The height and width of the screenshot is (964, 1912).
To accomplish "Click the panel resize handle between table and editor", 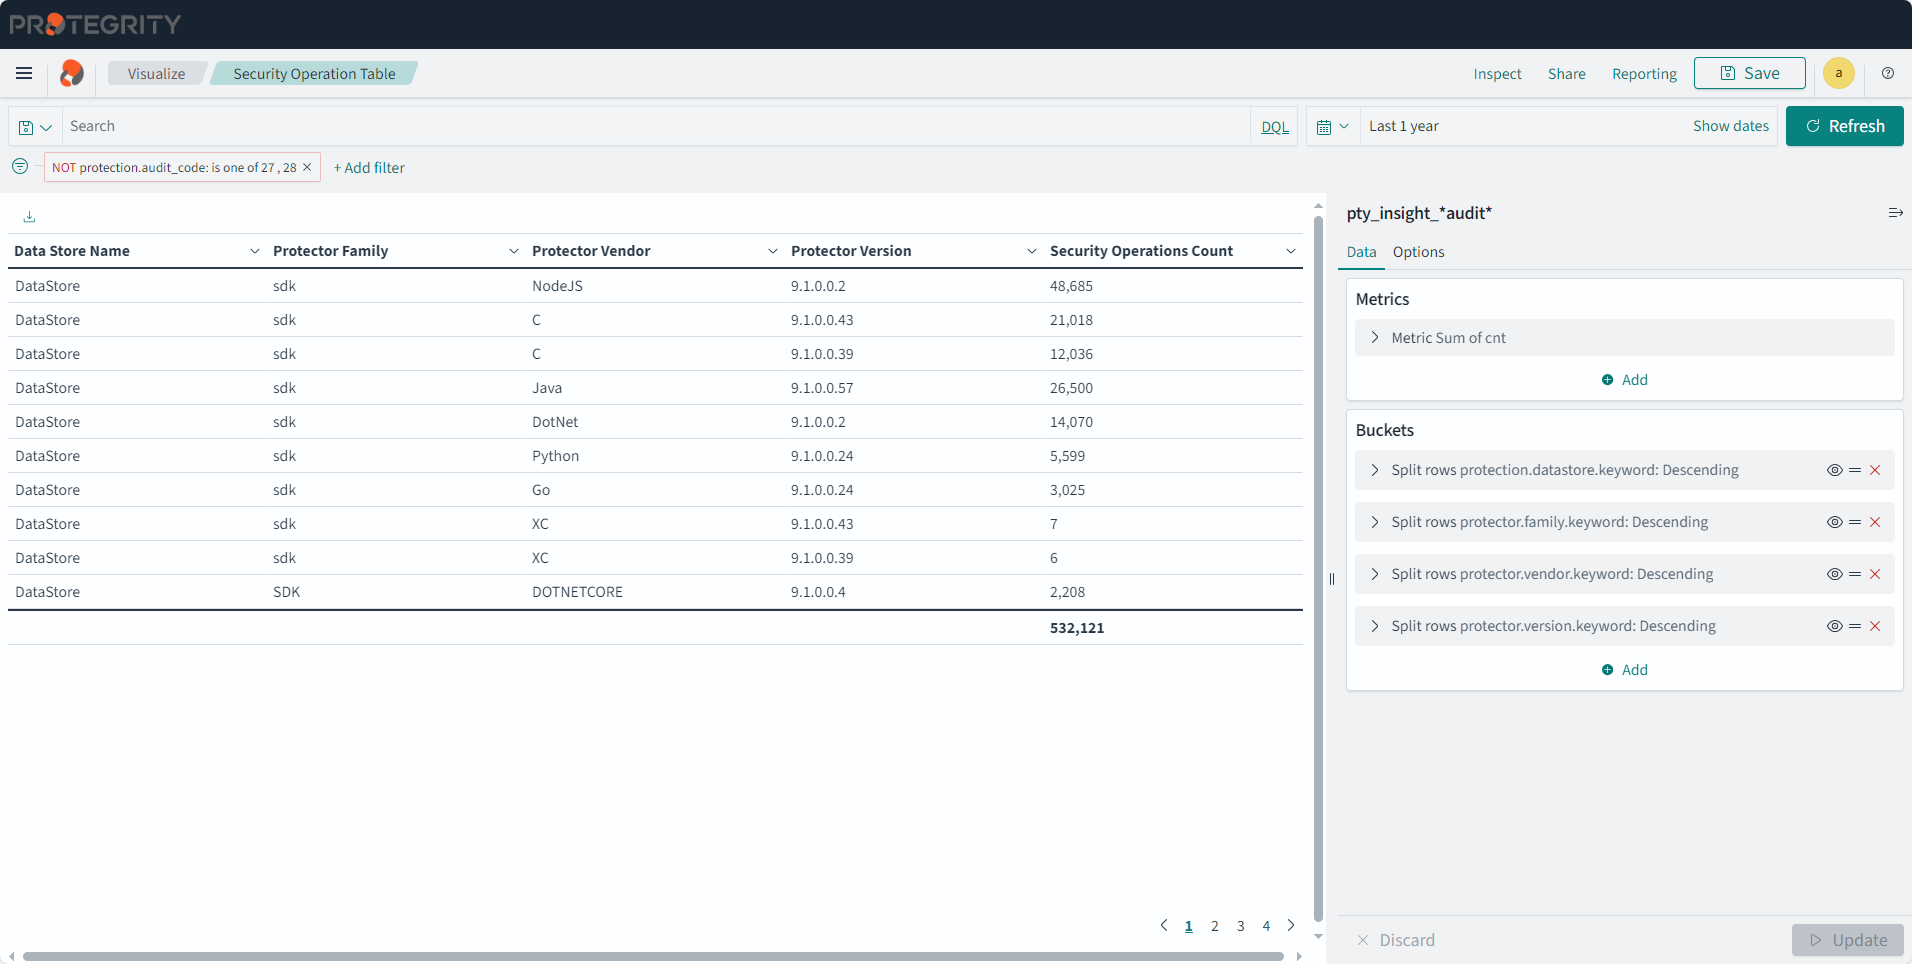I will 1331,579.
